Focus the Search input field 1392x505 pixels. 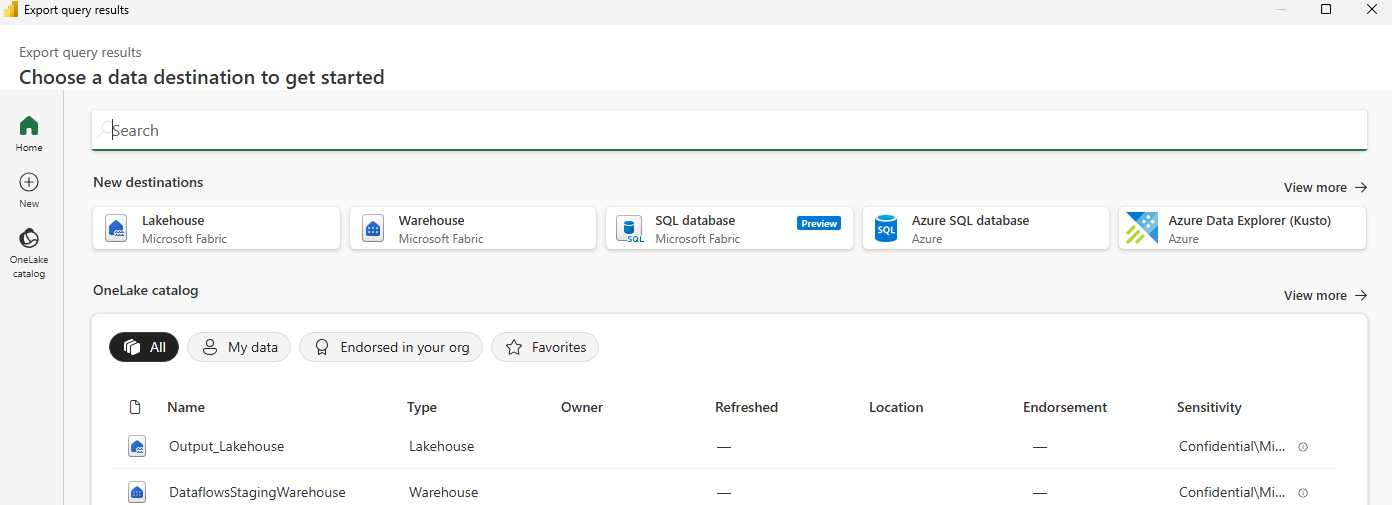[730, 130]
